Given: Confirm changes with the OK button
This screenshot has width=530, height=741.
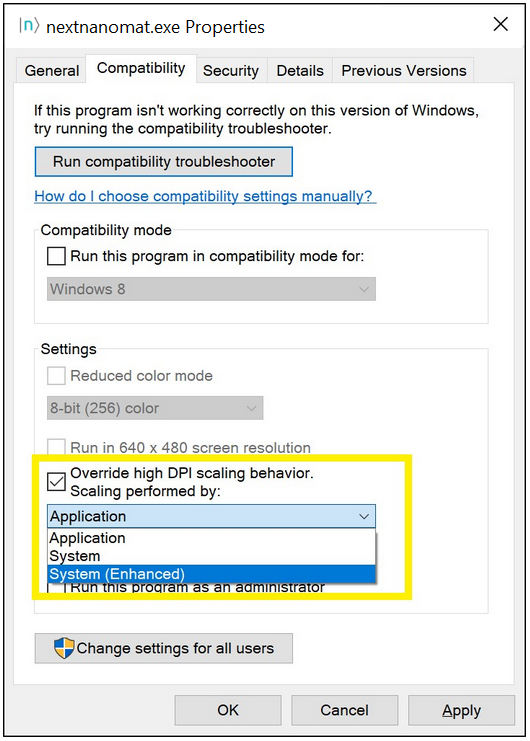Looking at the screenshot, I should (x=228, y=710).
